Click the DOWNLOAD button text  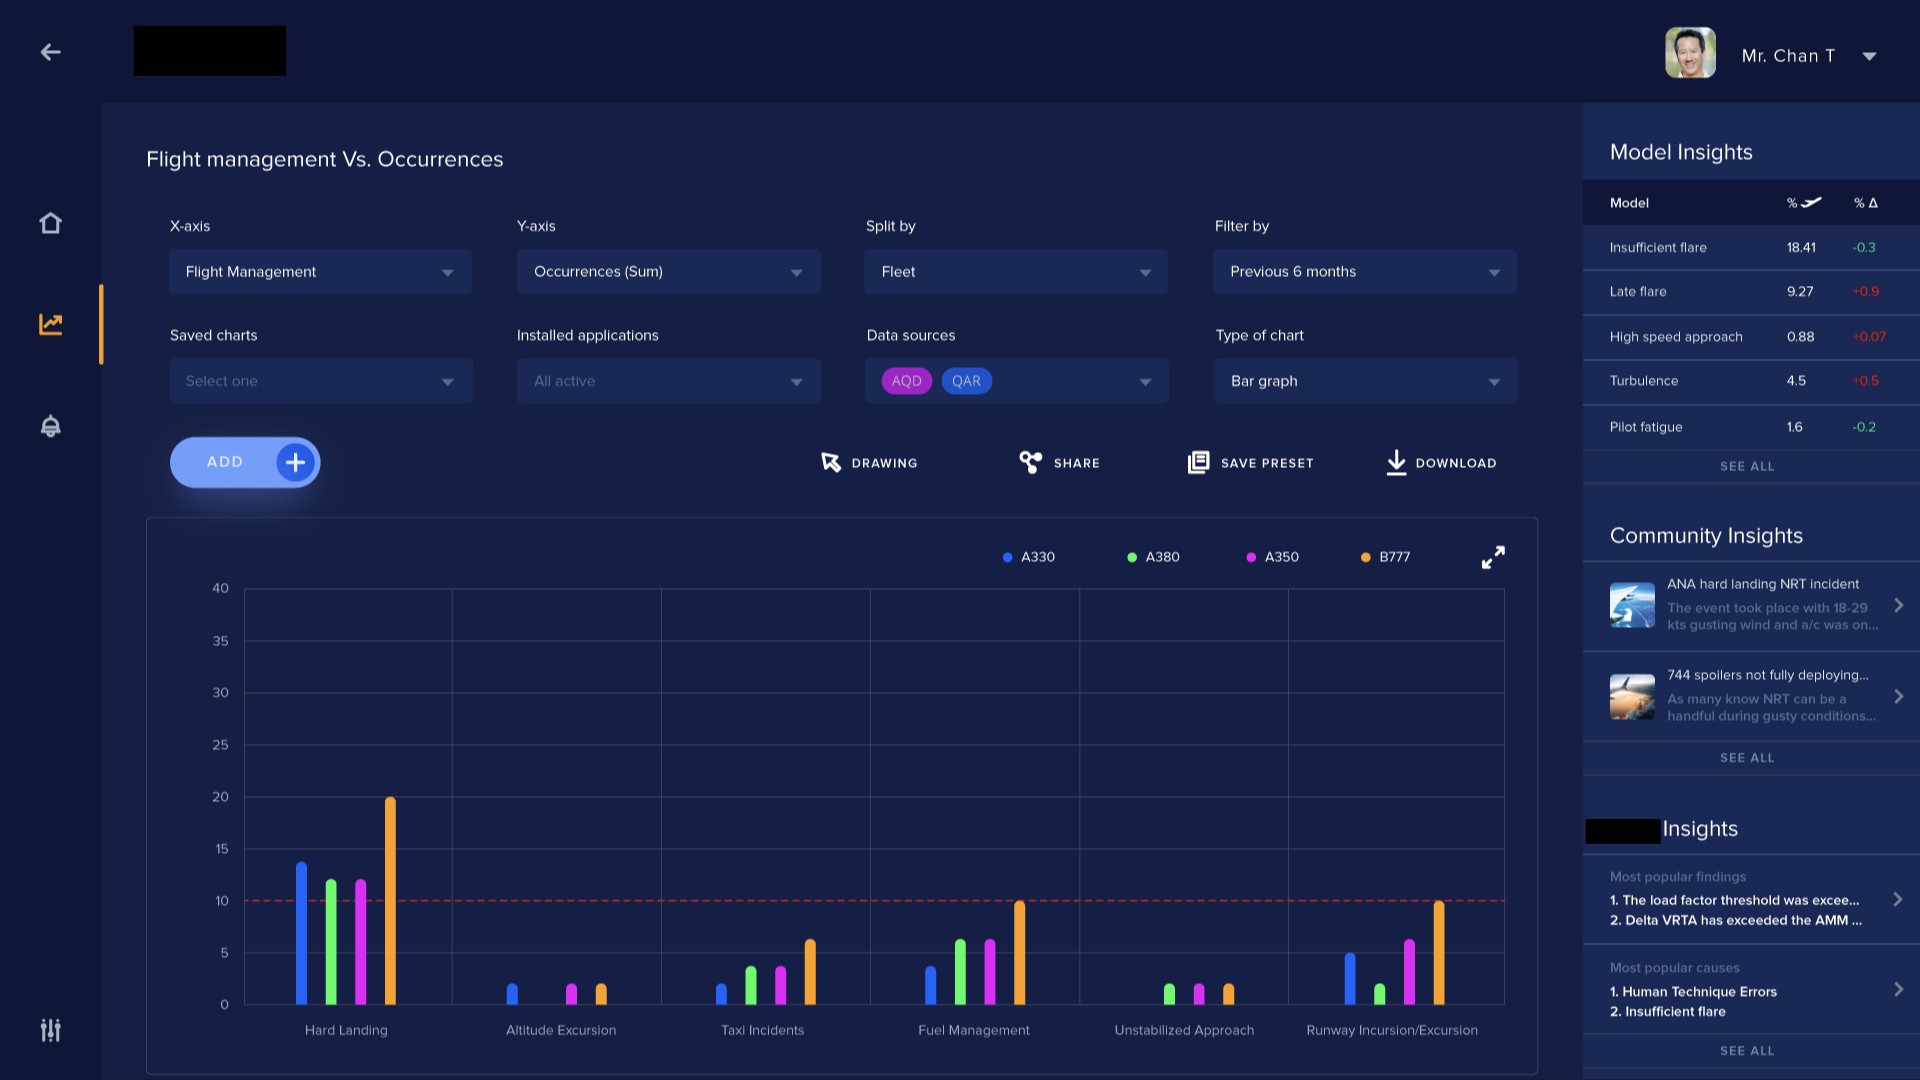click(1456, 463)
